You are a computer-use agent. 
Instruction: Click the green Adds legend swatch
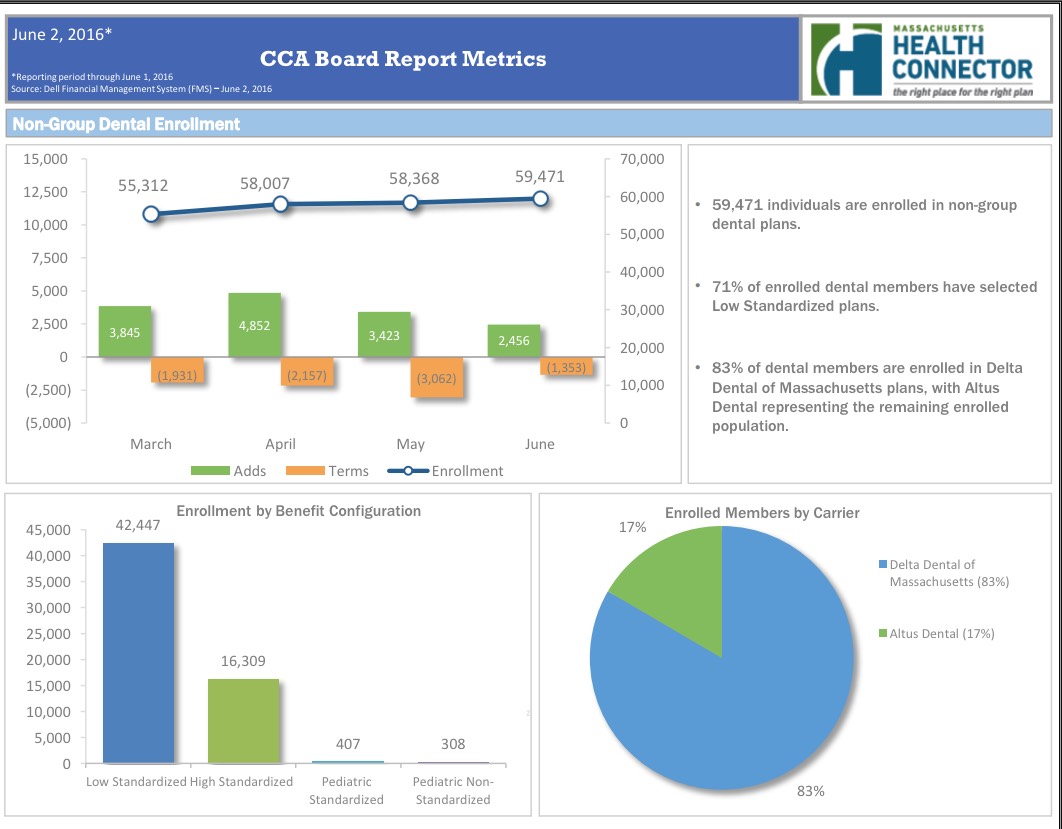[213, 471]
